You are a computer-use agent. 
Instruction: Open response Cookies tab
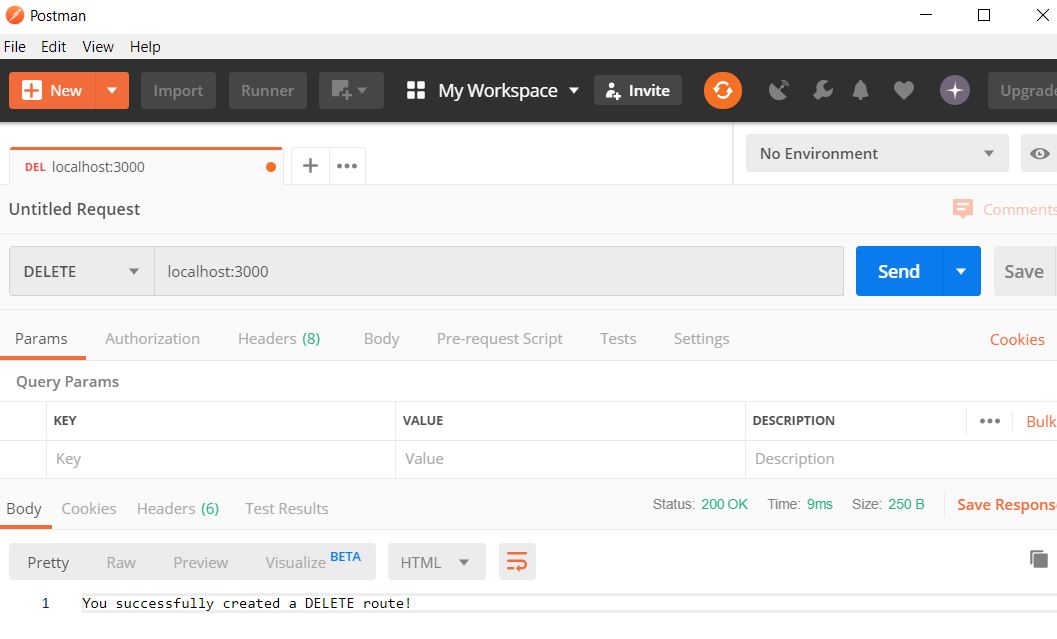[89, 508]
